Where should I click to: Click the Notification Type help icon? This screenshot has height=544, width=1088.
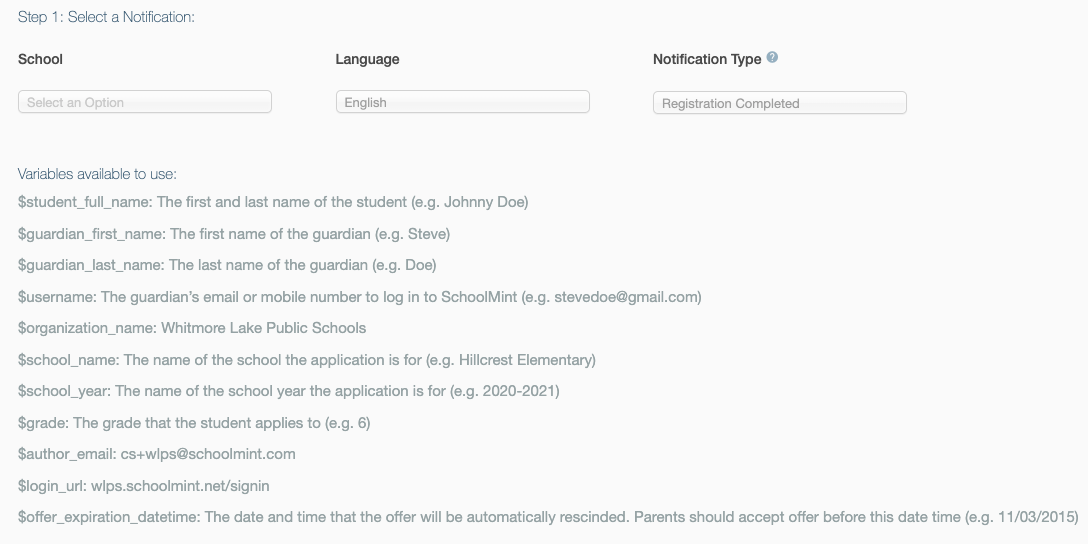pos(772,58)
